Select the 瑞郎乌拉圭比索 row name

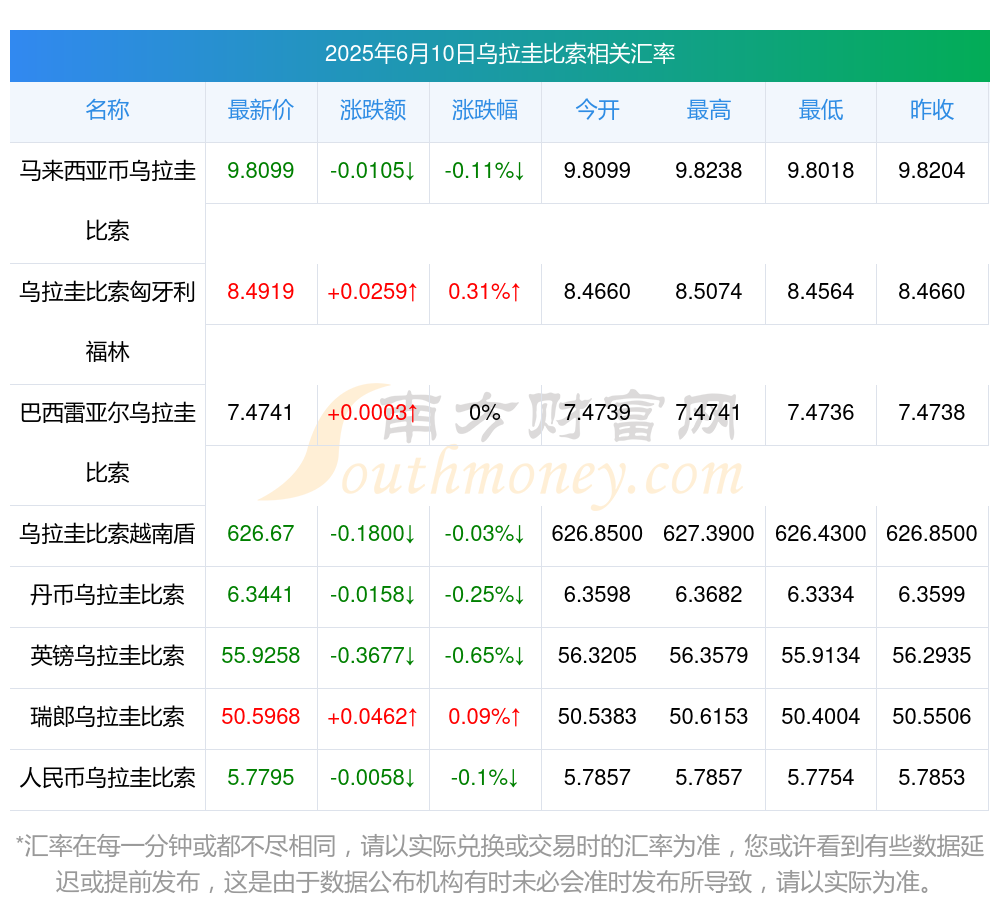click(x=107, y=717)
